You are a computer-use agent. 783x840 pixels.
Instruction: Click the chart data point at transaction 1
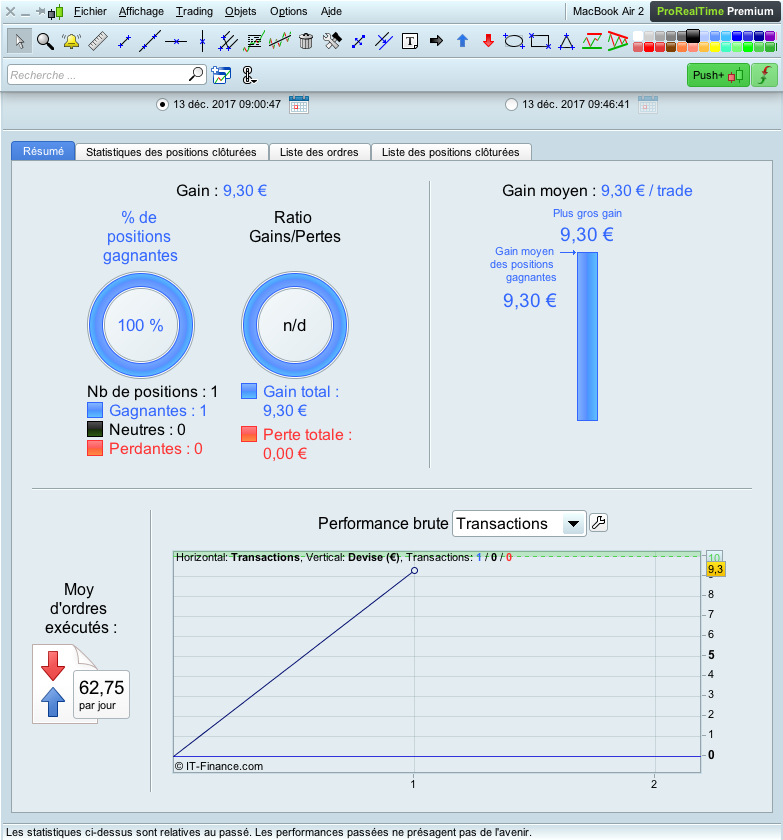click(414, 571)
